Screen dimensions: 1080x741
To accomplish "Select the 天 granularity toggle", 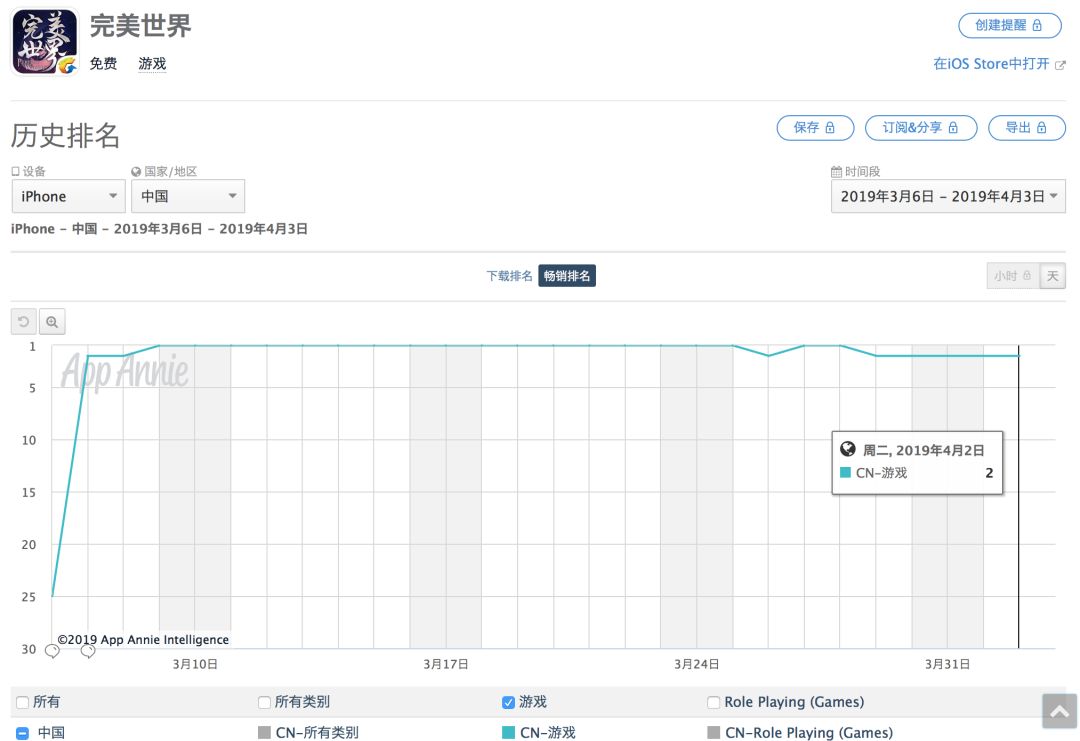I will coord(1052,276).
